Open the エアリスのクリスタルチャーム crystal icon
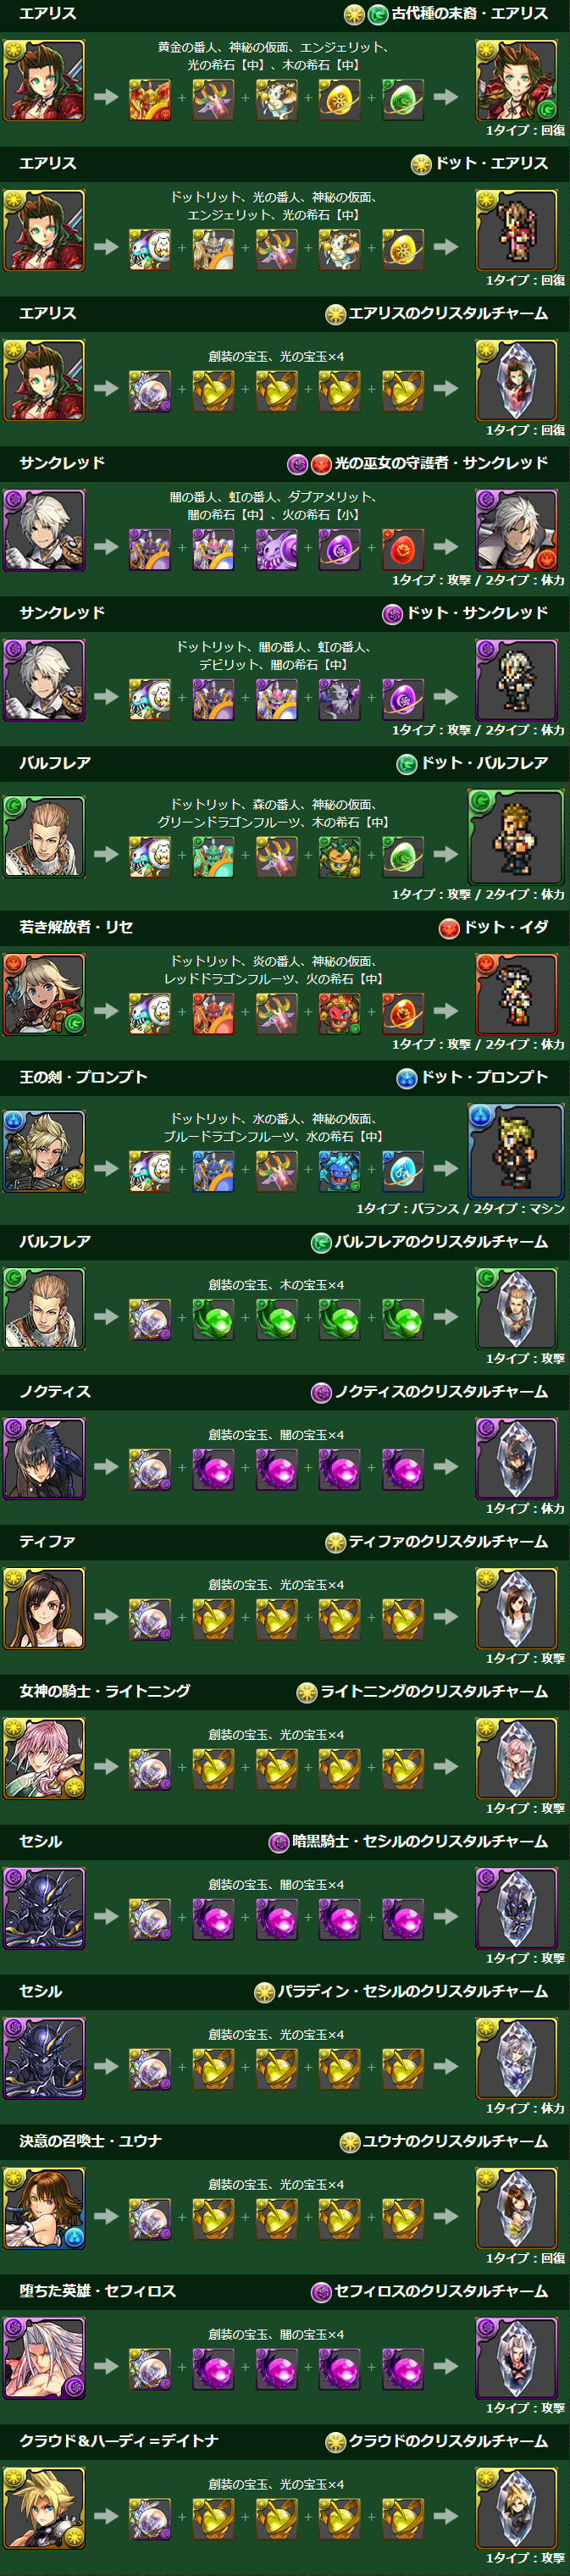 516,380
